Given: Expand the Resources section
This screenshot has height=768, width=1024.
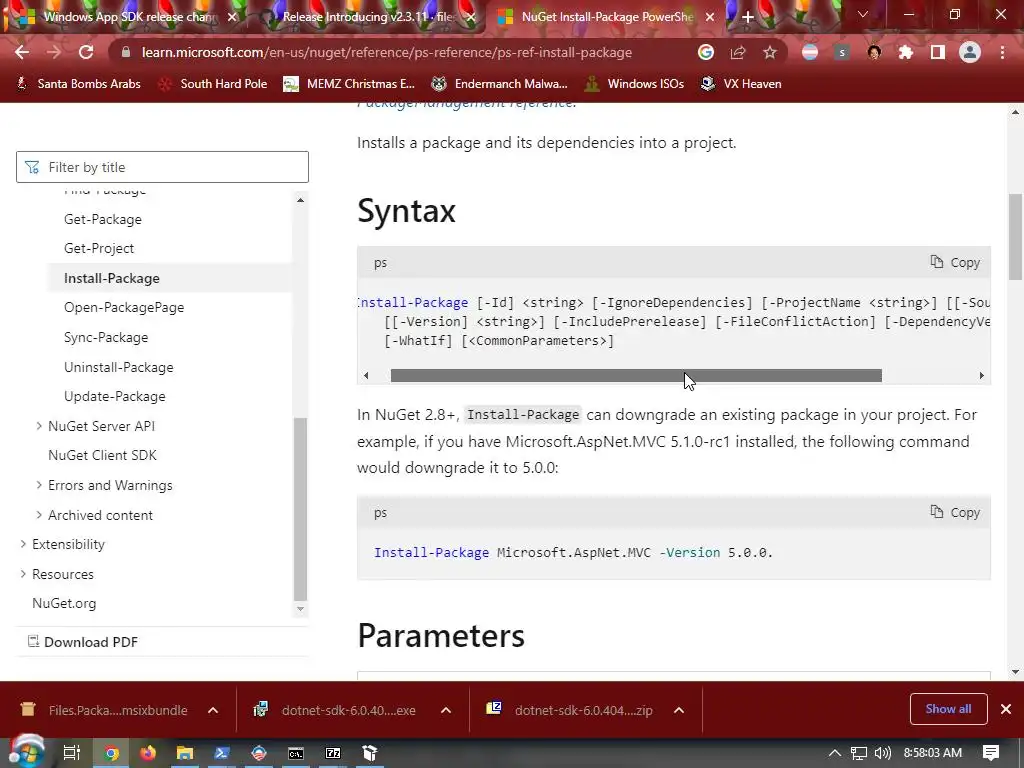Looking at the screenshot, I should (23, 574).
